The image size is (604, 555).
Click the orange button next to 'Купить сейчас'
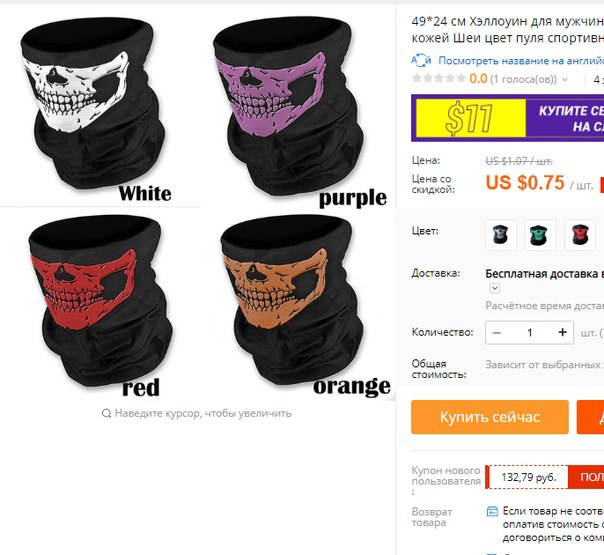pyautogui.click(x=590, y=417)
